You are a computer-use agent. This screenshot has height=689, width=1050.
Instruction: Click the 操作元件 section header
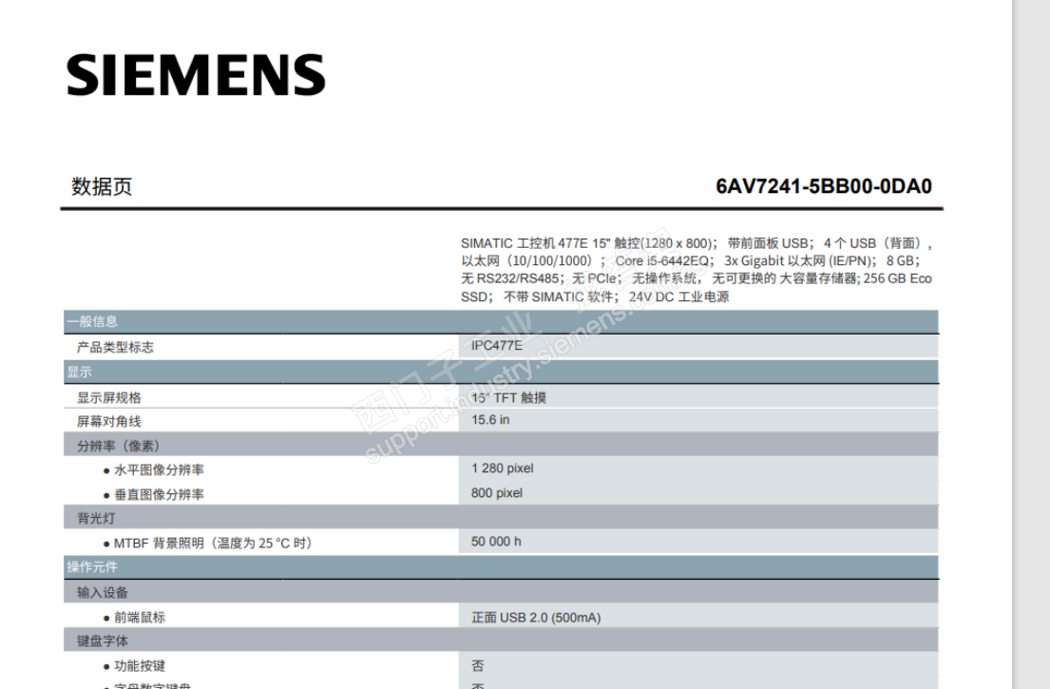501,567
